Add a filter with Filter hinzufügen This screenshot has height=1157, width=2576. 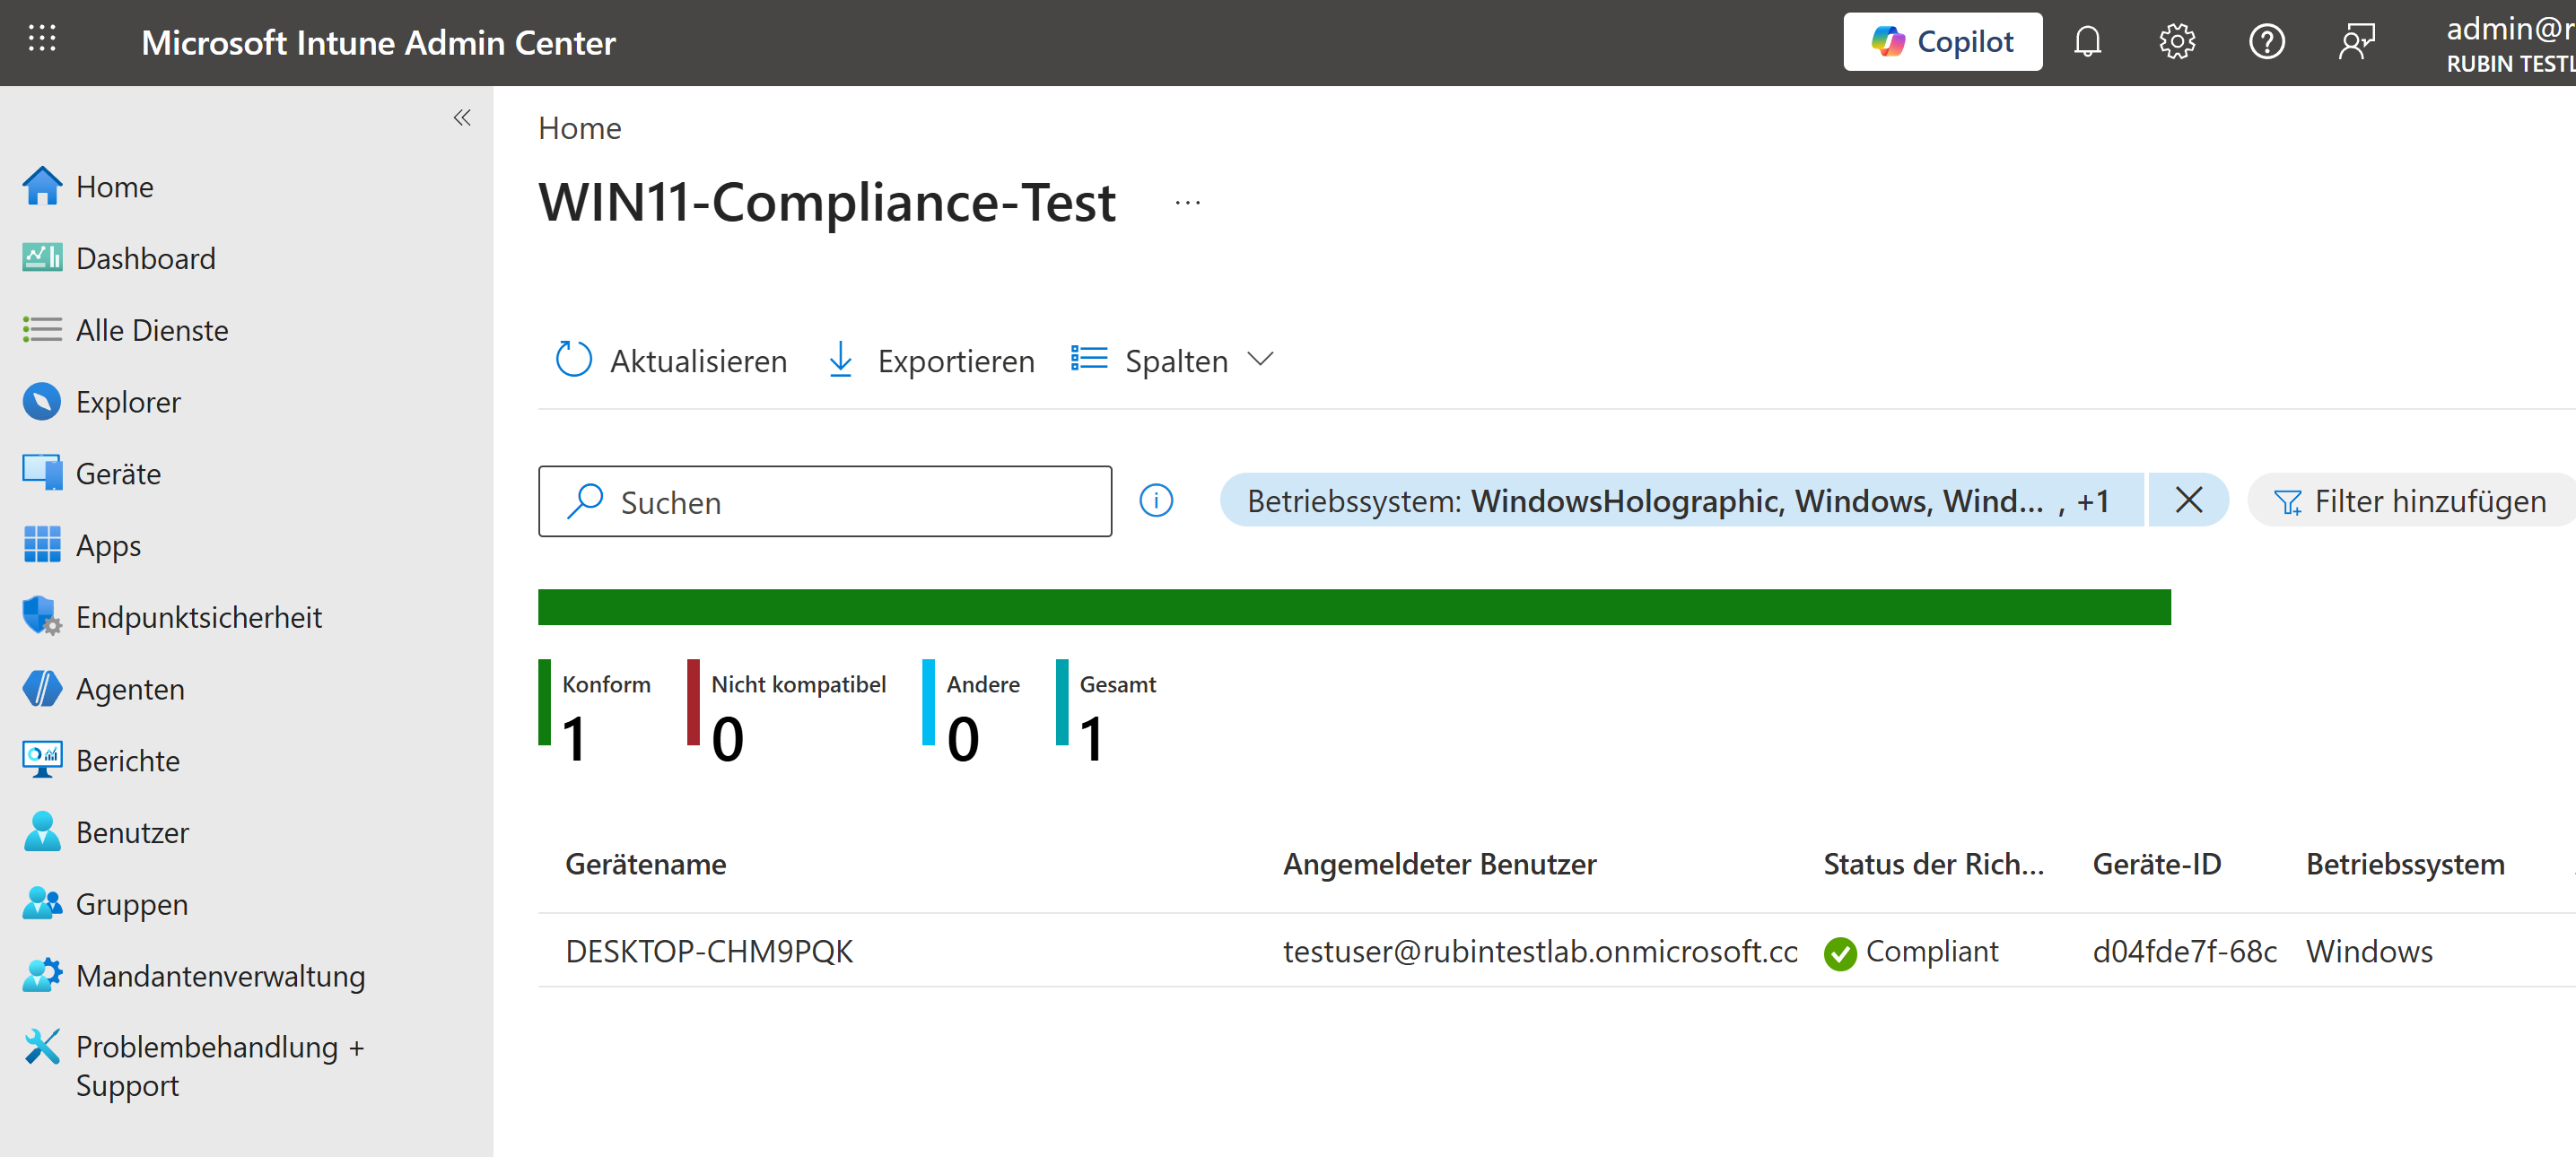click(x=2410, y=500)
